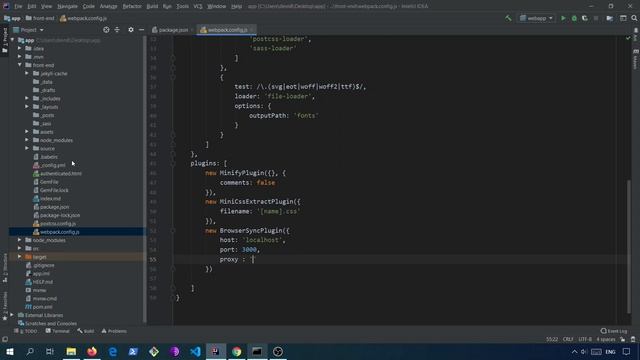Expand the _layouts folder
The height and width of the screenshot is (360, 640).
pyautogui.click(x=27, y=107)
